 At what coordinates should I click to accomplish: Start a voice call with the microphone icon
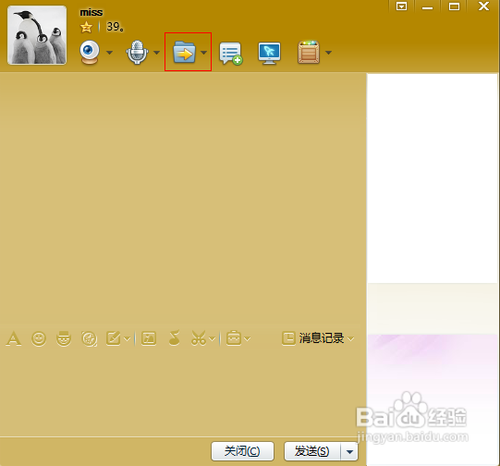[x=137, y=52]
